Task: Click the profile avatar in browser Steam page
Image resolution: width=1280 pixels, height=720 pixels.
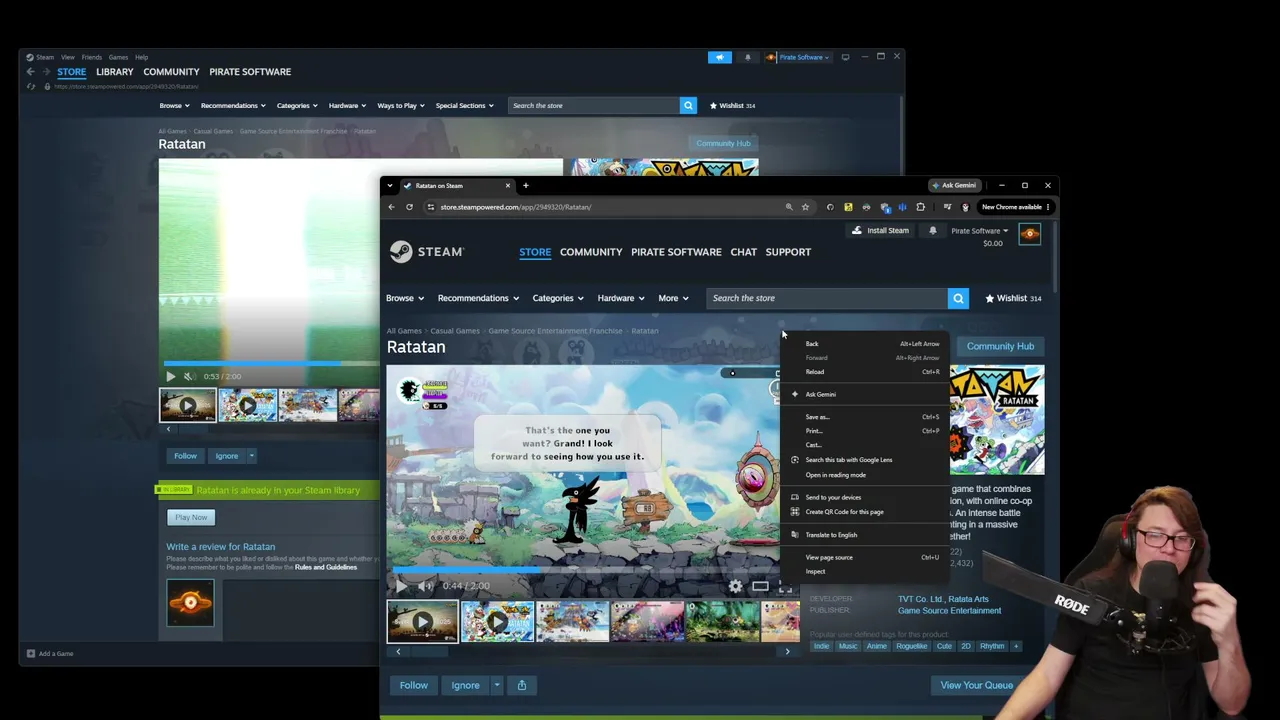Action: pos(1029,234)
